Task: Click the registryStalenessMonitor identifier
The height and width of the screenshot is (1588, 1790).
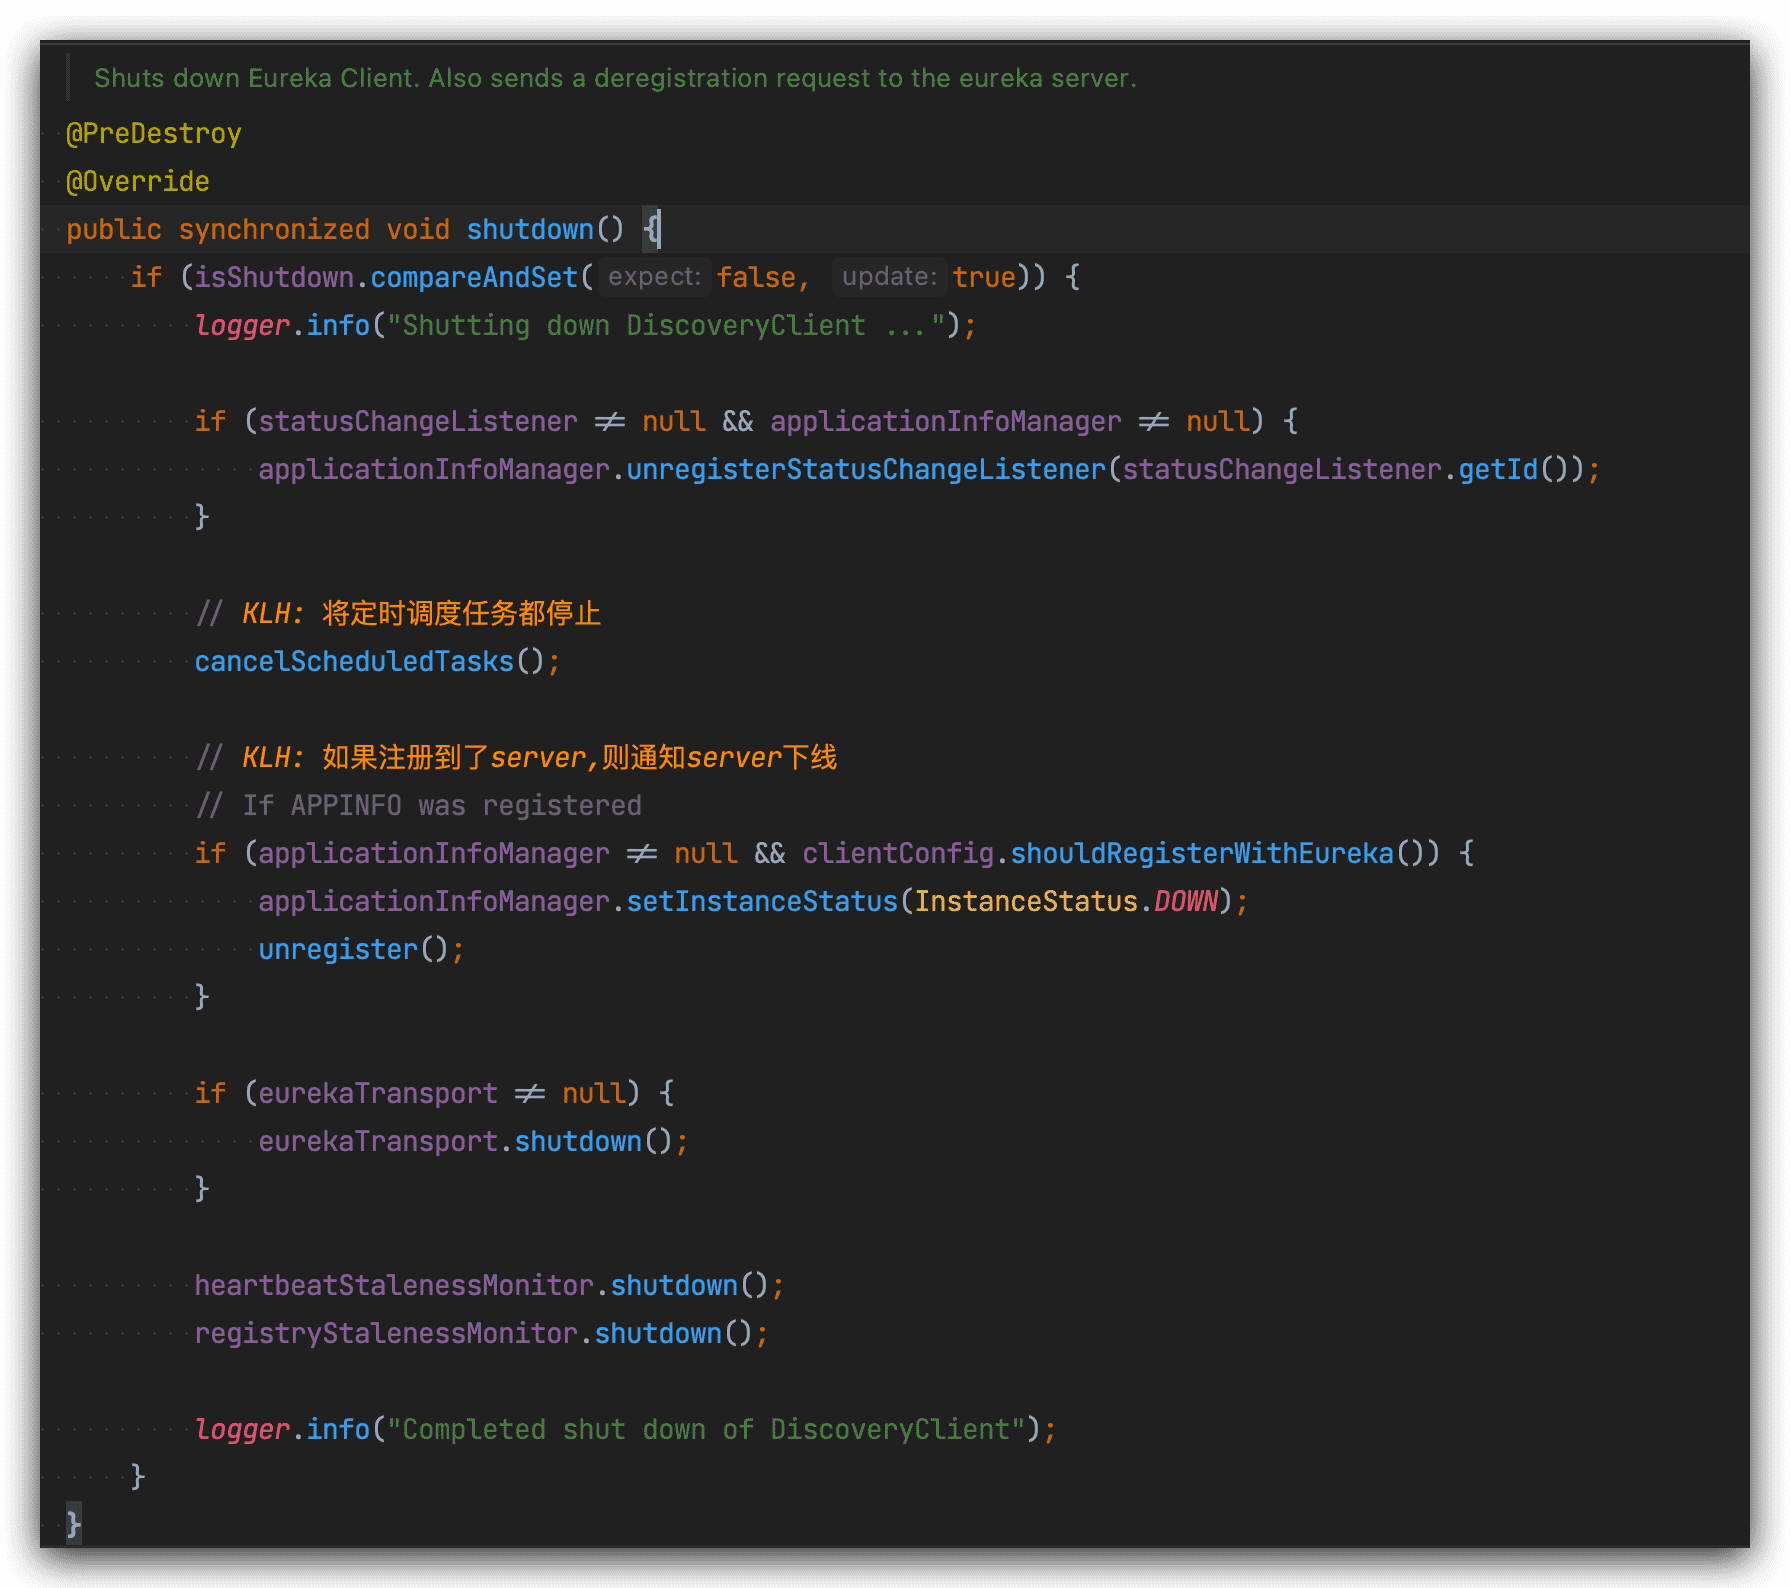Action: (386, 1333)
